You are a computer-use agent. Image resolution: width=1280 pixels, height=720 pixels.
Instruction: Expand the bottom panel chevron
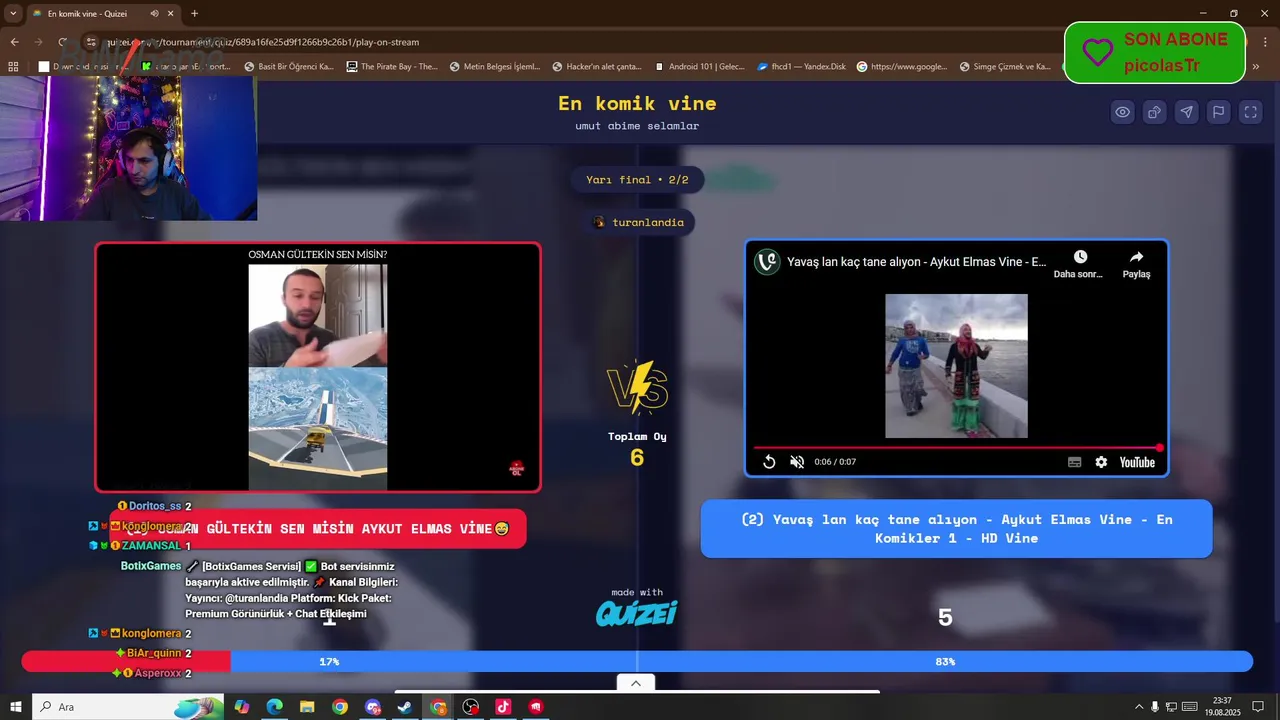click(636, 683)
